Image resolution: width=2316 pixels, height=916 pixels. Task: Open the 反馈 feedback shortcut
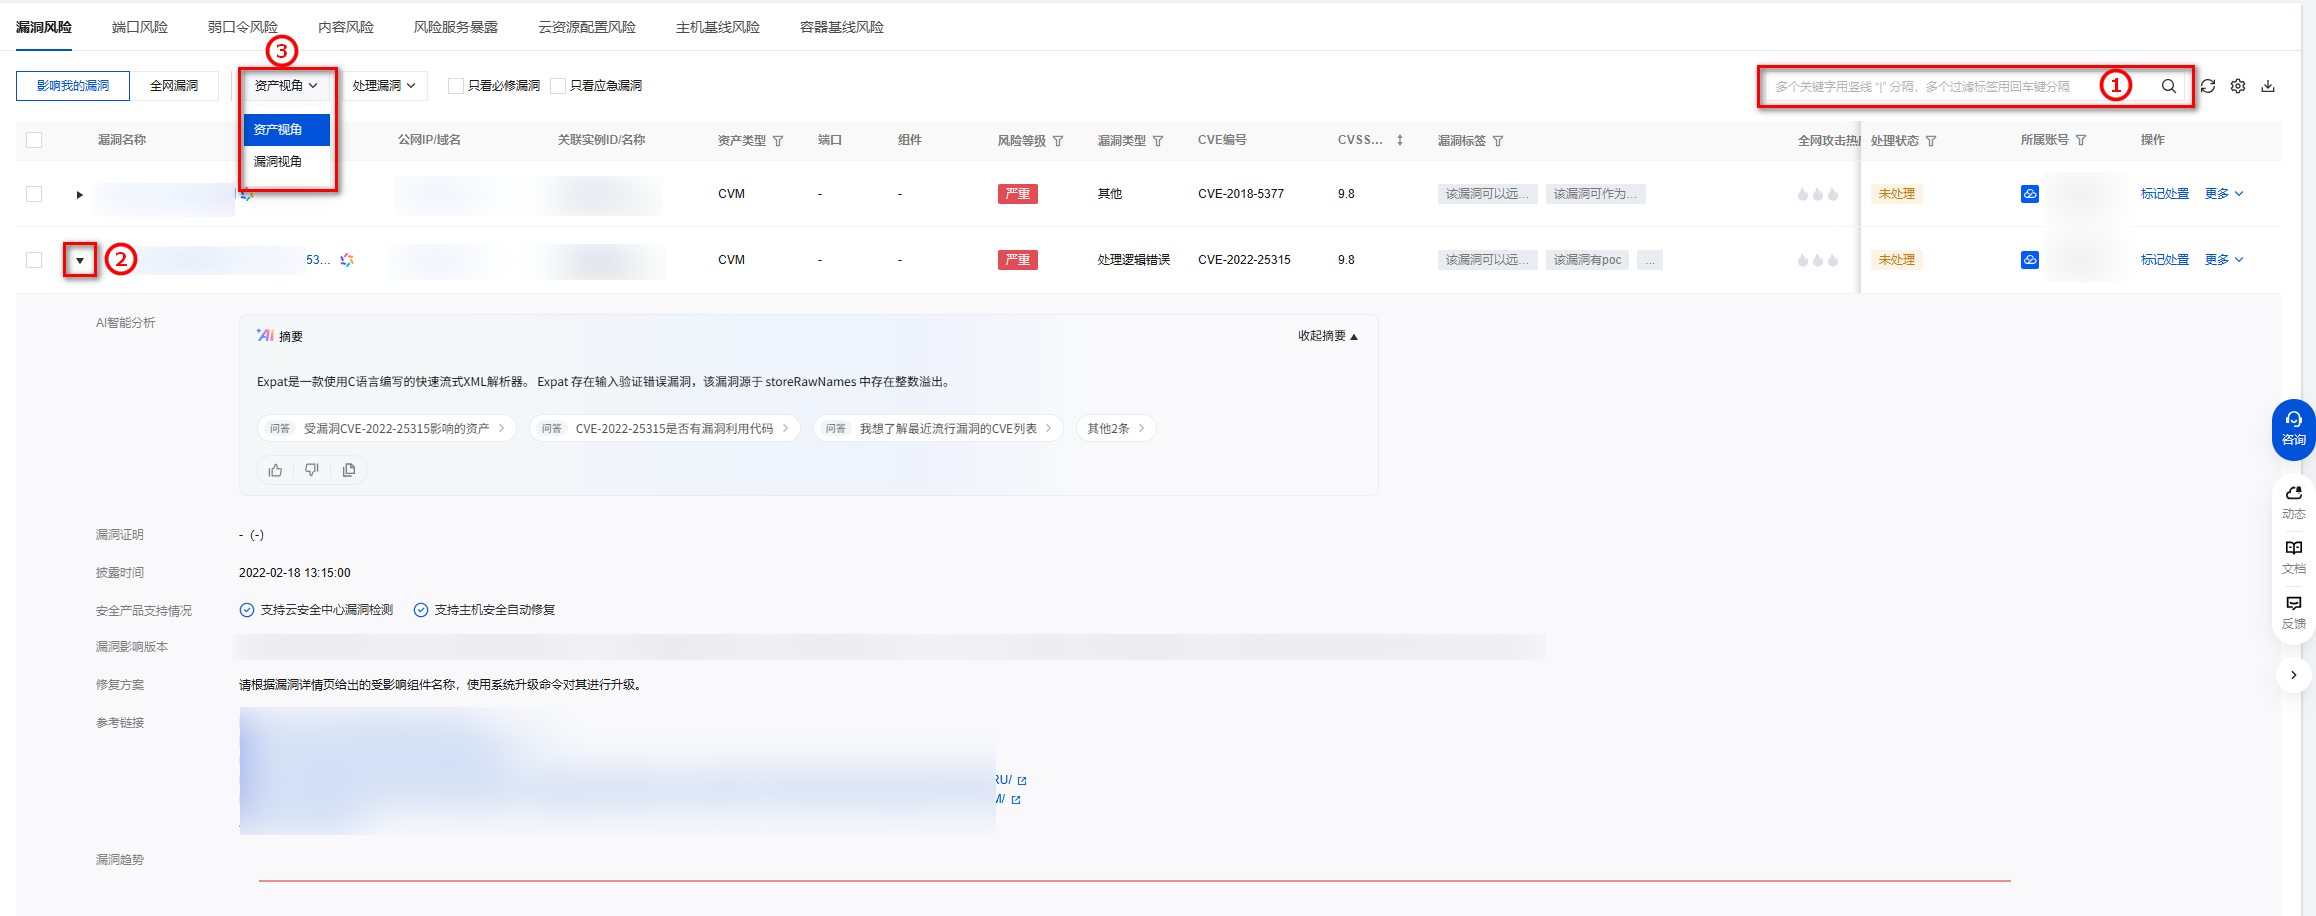click(2293, 613)
